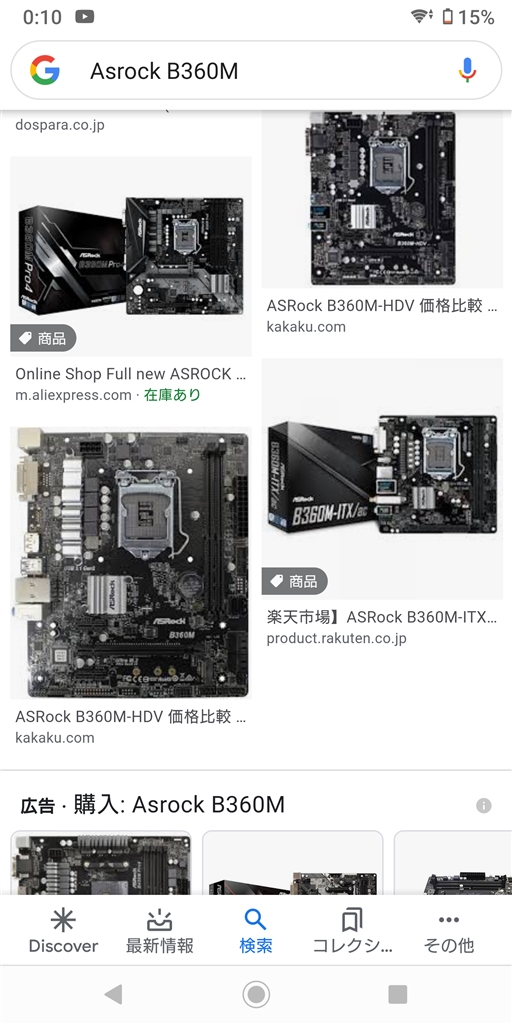Open the Online Shop Full new ASROCK link
512x1024 pixels.
pos(131,374)
